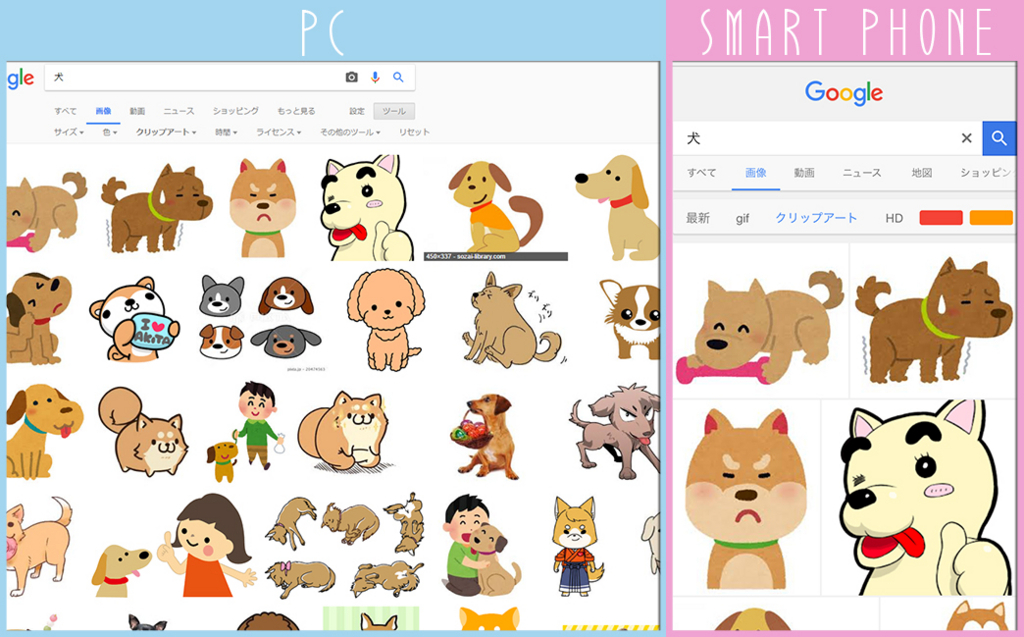The height and width of the screenshot is (637, 1024).
Task: Open smartphone thumbs-up white dog image
Action: pyautogui.click(x=918, y=497)
